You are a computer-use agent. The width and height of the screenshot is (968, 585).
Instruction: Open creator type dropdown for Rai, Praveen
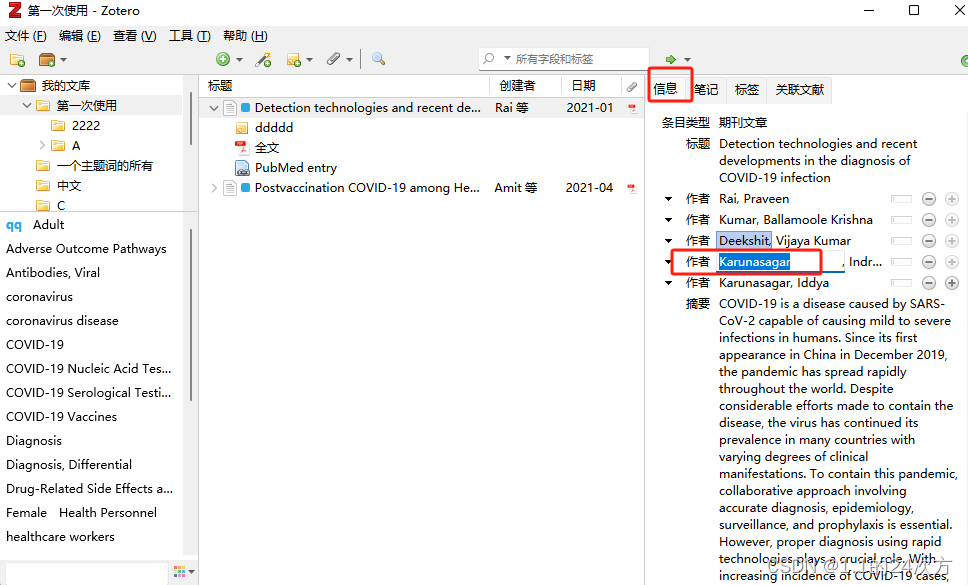coord(669,199)
